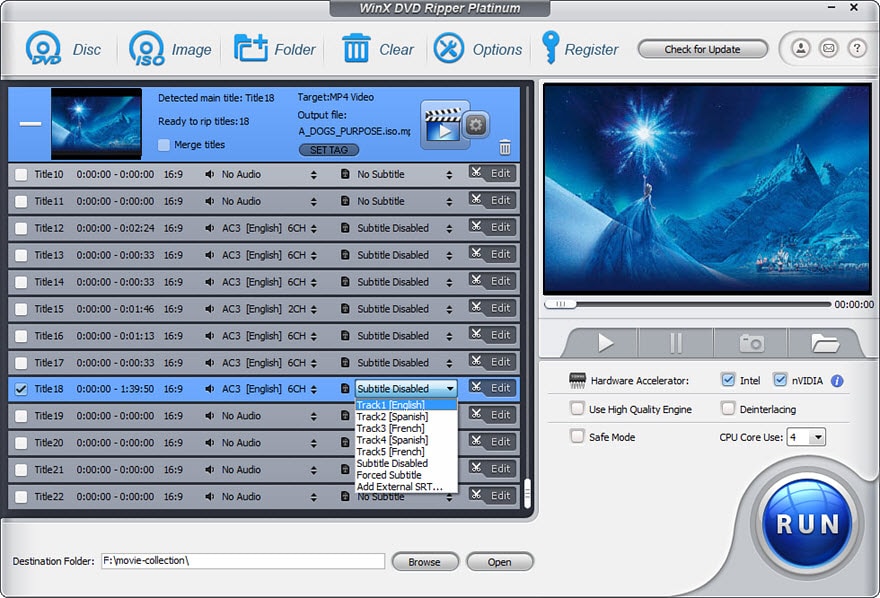
Task: Click the Clear toolbar icon
Action: click(x=357, y=47)
